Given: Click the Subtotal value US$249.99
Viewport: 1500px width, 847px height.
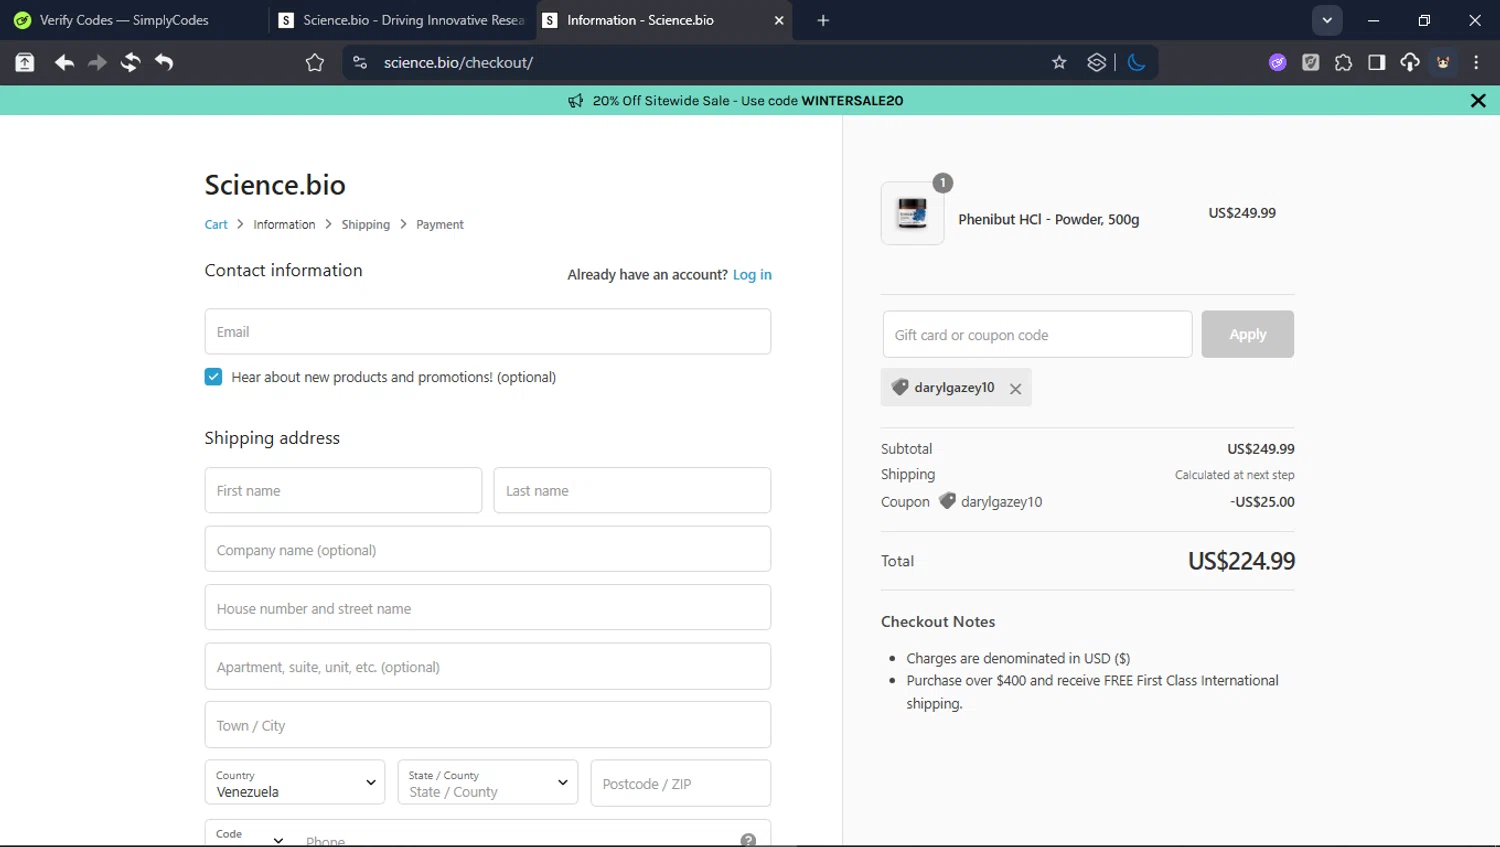Looking at the screenshot, I should click(1261, 449).
